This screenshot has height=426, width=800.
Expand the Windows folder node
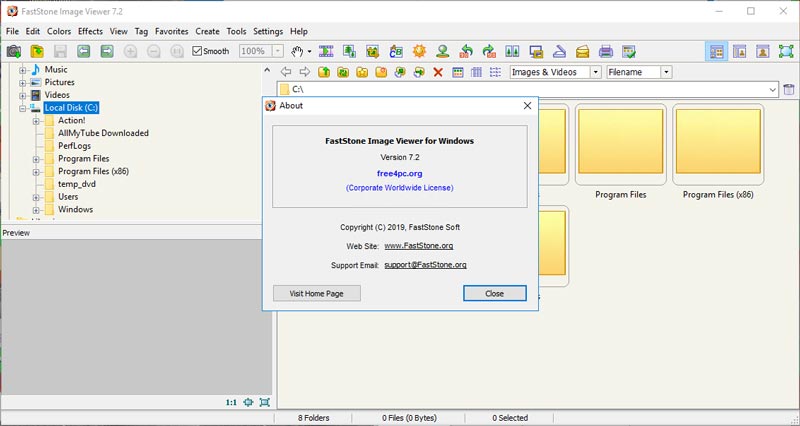36,210
